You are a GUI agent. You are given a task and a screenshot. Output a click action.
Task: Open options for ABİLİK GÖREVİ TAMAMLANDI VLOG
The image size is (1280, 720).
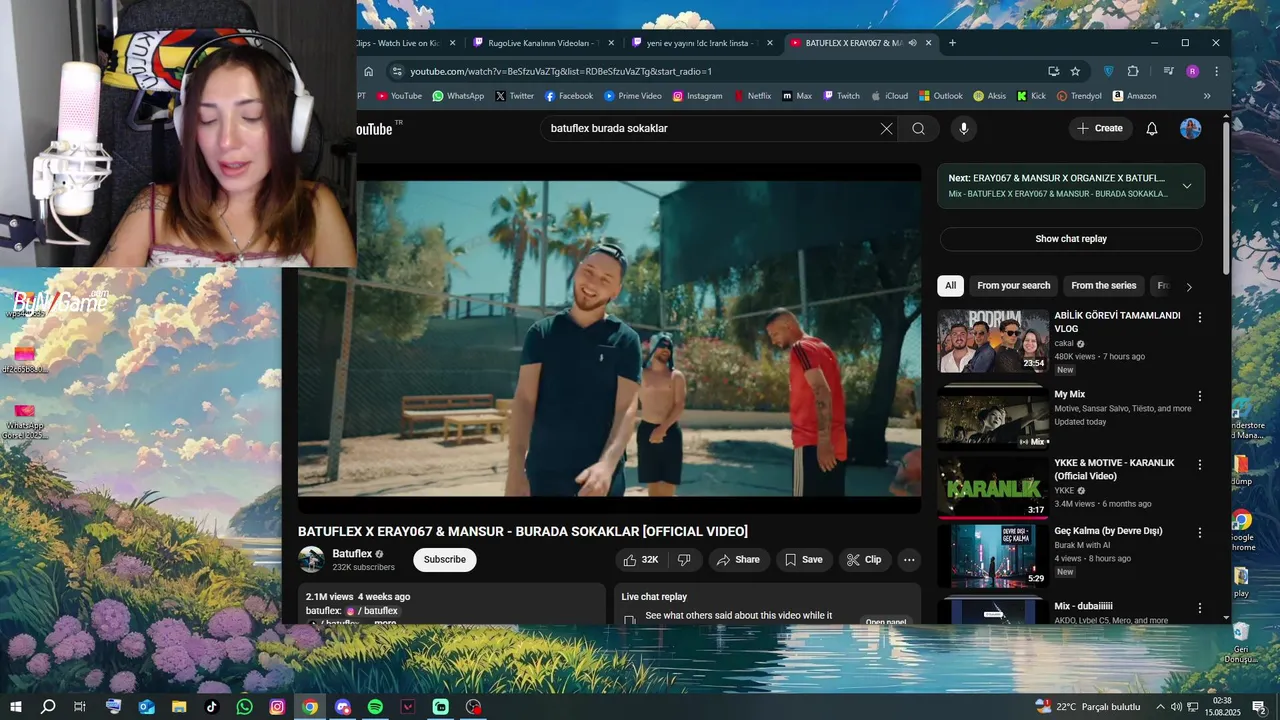click(1200, 317)
